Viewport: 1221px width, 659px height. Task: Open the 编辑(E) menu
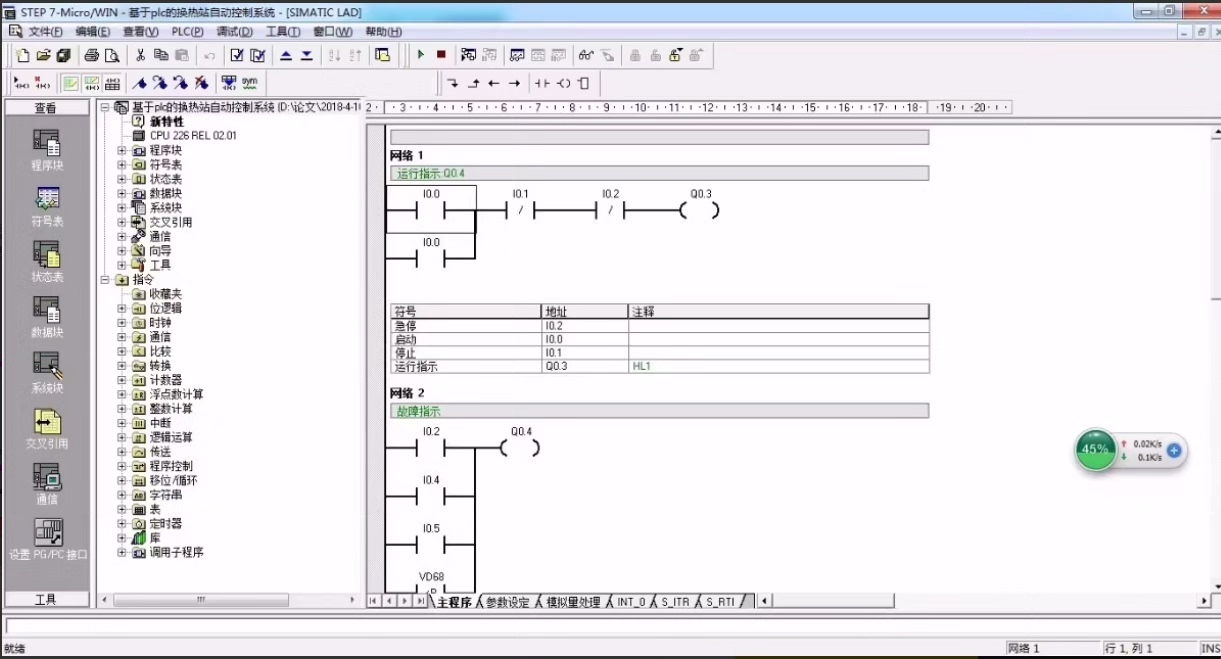[x=93, y=32]
